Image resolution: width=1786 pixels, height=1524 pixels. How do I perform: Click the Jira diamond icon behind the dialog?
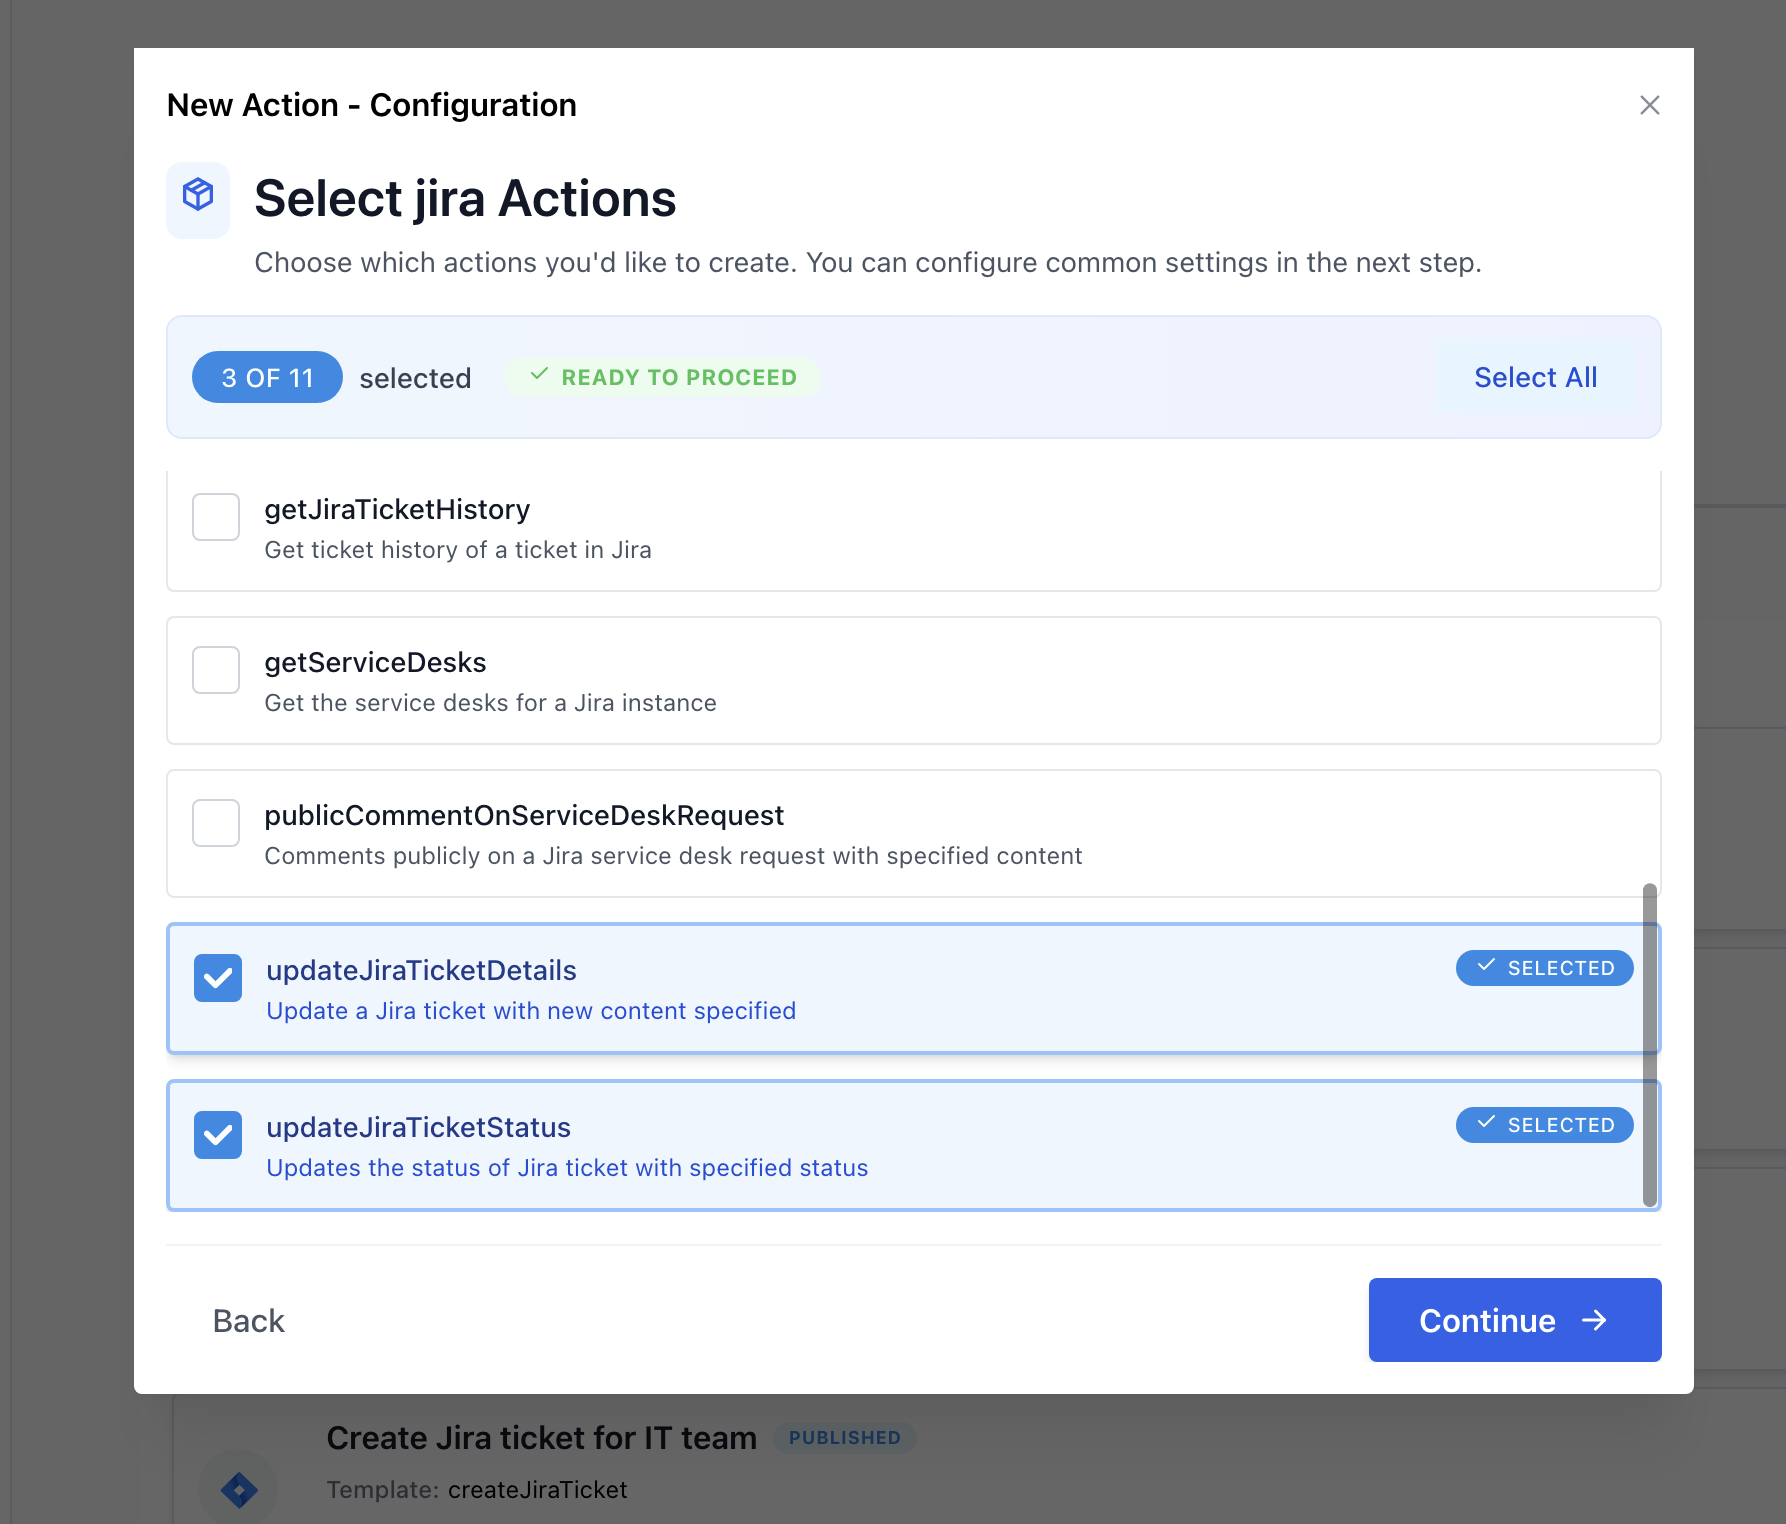tap(239, 1489)
